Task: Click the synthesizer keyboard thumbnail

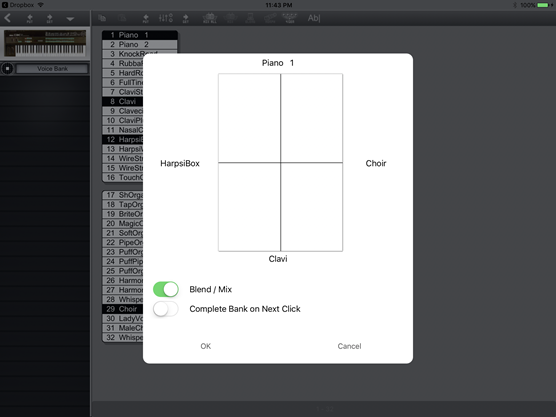Action: click(x=45, y=43)
